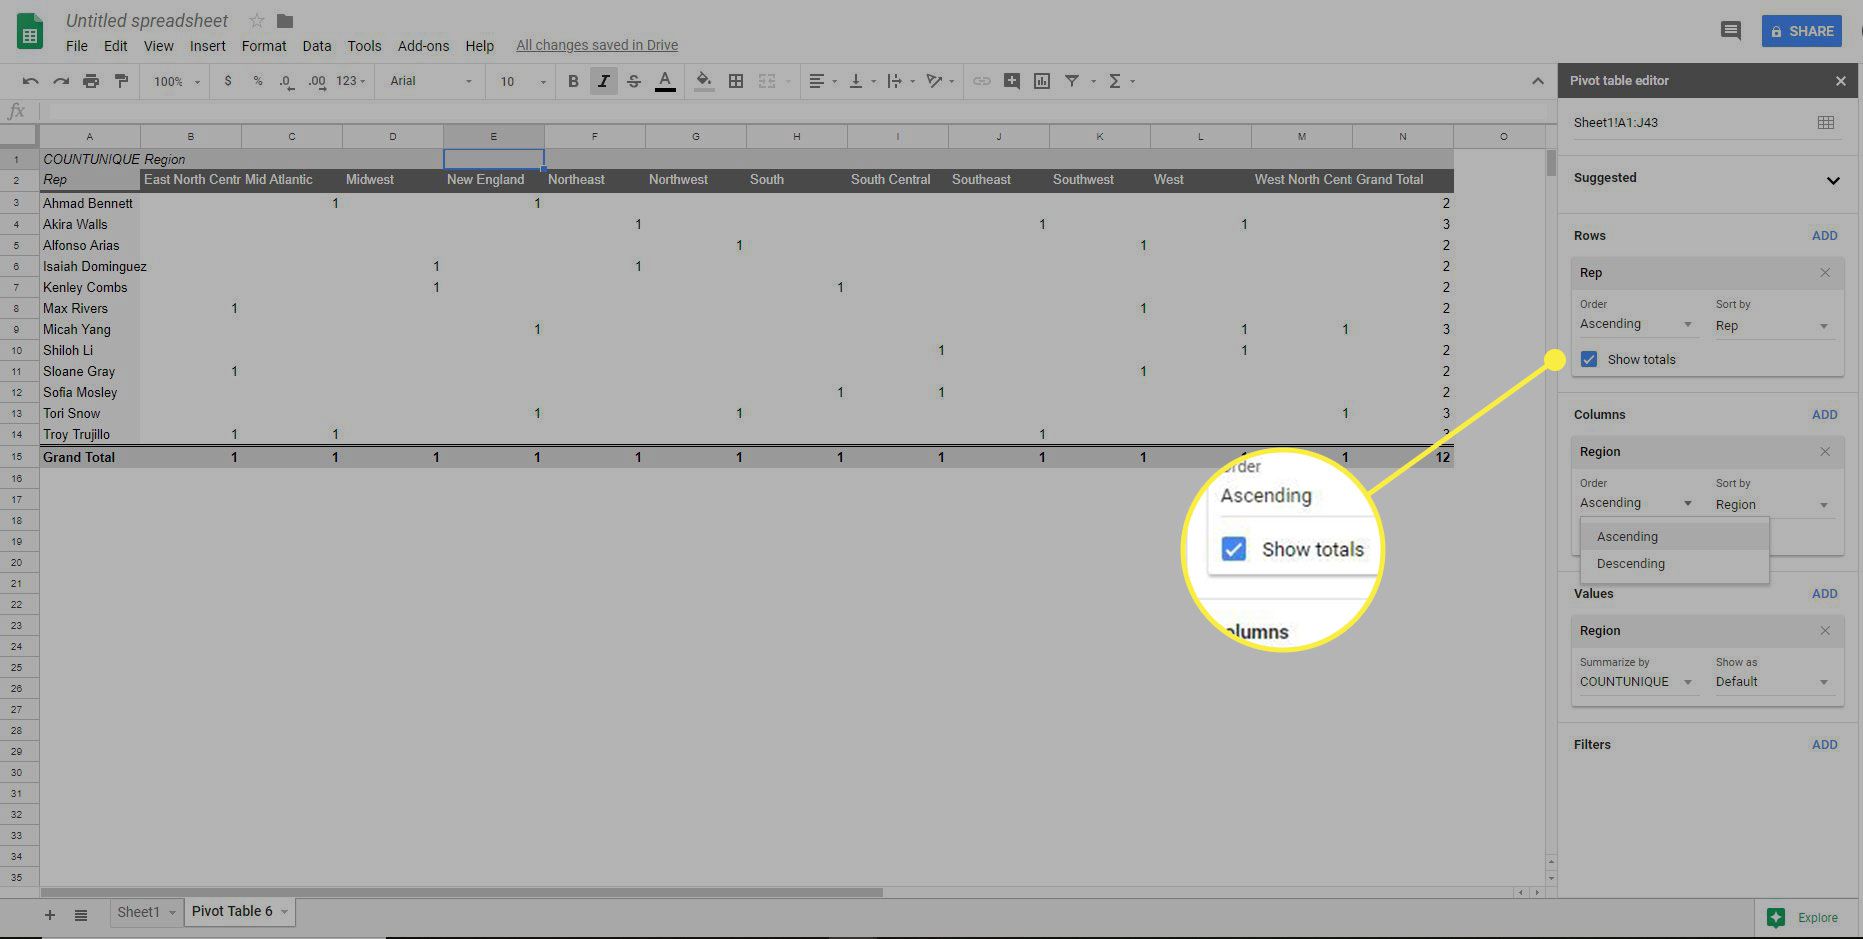Remove the Region field from Columns
The width and height of the screenshot is (1863, 939).
point(1825,452)
